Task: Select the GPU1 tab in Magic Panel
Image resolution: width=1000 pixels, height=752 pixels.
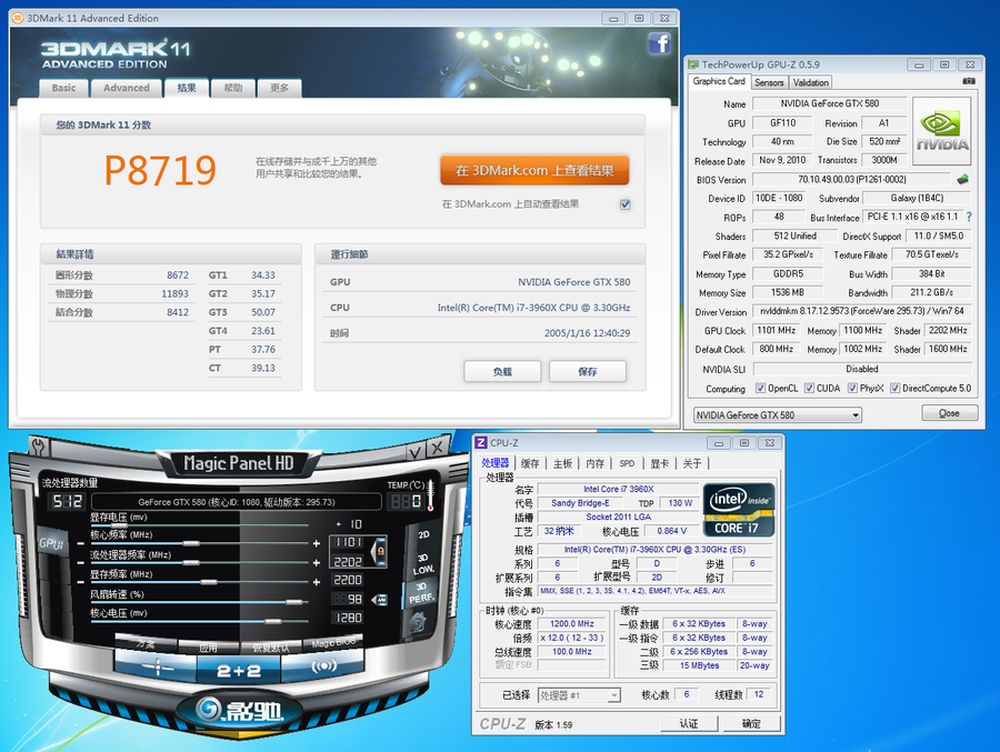Action: point(51,543)
